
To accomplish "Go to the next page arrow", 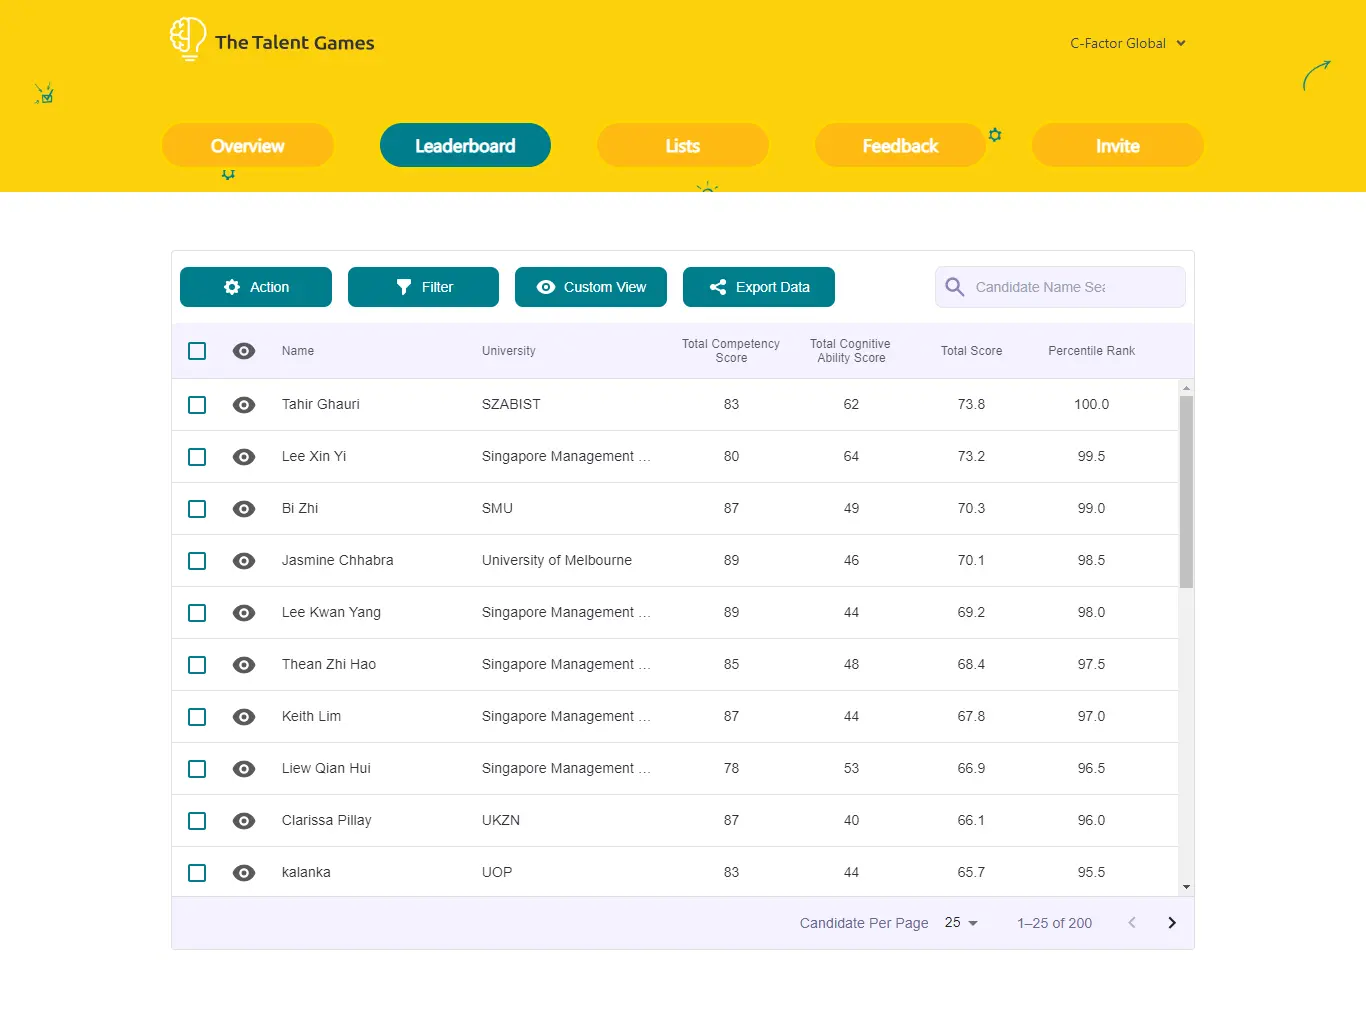I will pos(1172,923).
